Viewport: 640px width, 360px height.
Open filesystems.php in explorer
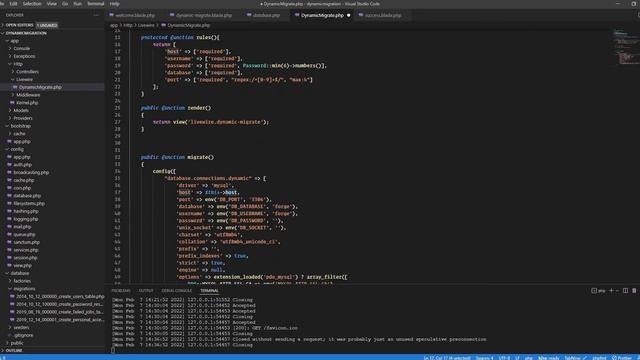coord(29,204)
